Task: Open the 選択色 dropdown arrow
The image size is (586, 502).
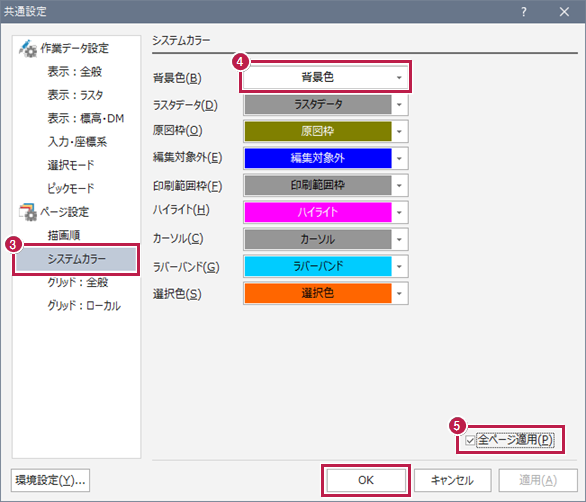Action: pos(399,293)
